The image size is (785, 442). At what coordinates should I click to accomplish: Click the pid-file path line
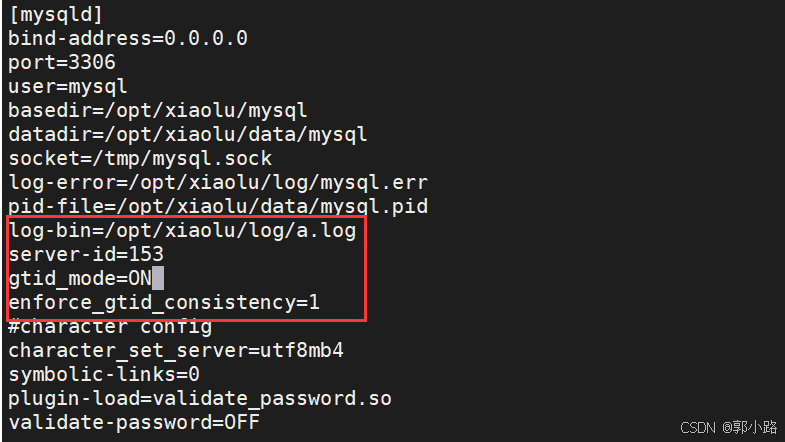click(x=218, y=207)
